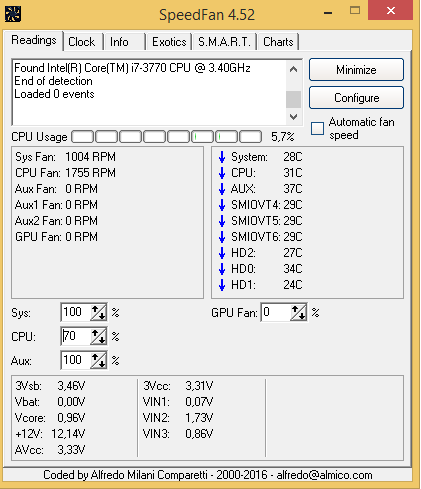Viewport: 421px width, 489px height.
Task: Click the GPU Fan speed spinner arrows
Action: click(298, 312)
